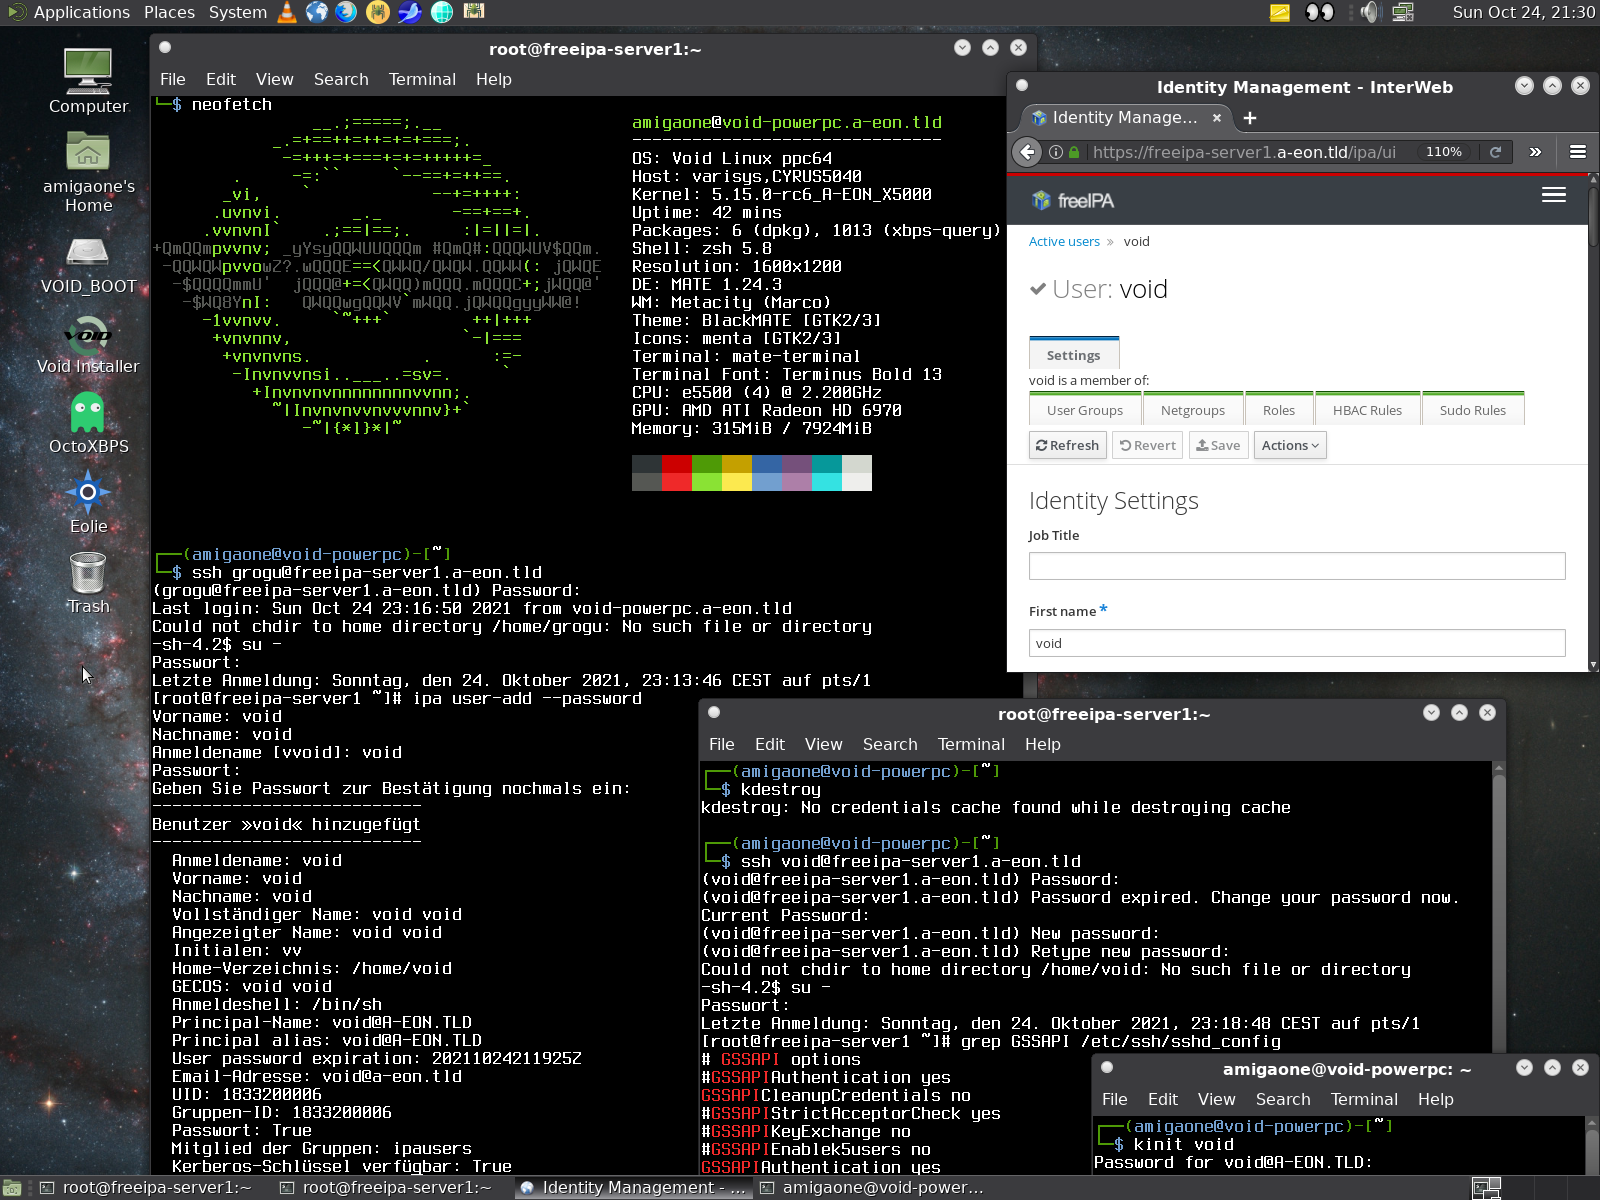The width and height of the screenshot is (1600, 1200).
Task: Expand the Actions dropdown
Action: point(1290,445)
